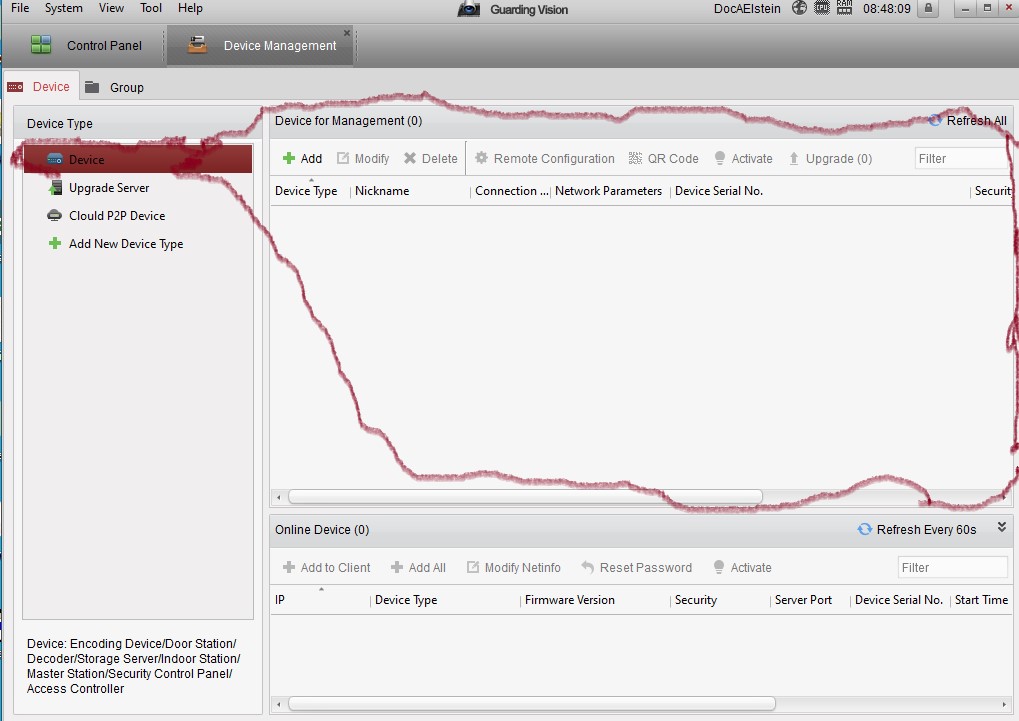Click Add to Client button

[327, 568]
